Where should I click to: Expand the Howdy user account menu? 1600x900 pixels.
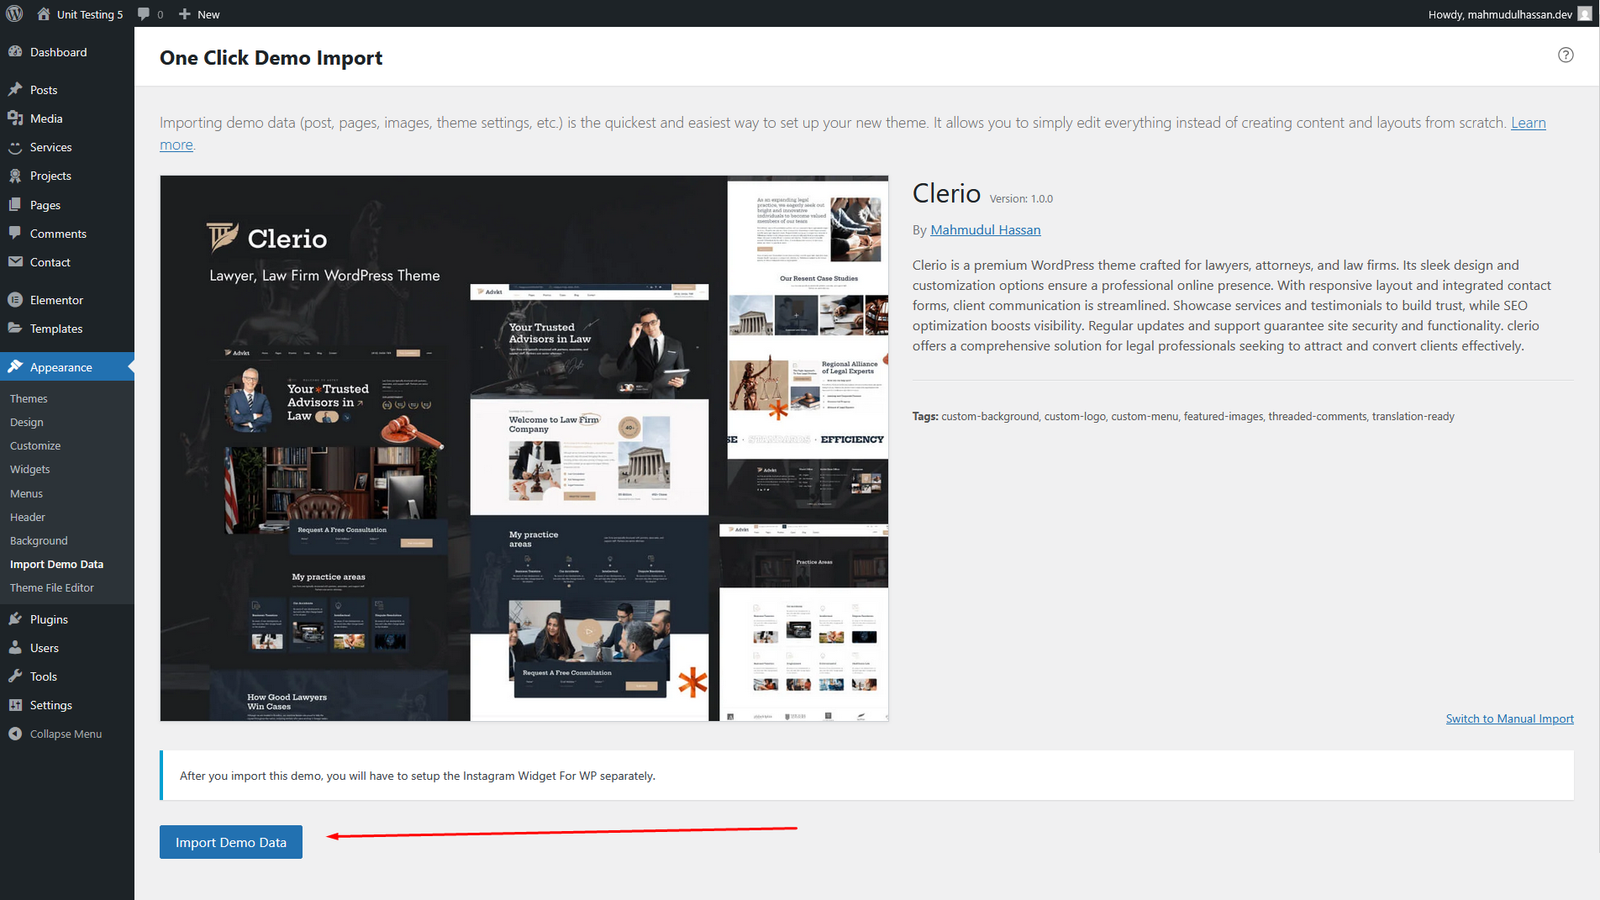coord(1499,14)
